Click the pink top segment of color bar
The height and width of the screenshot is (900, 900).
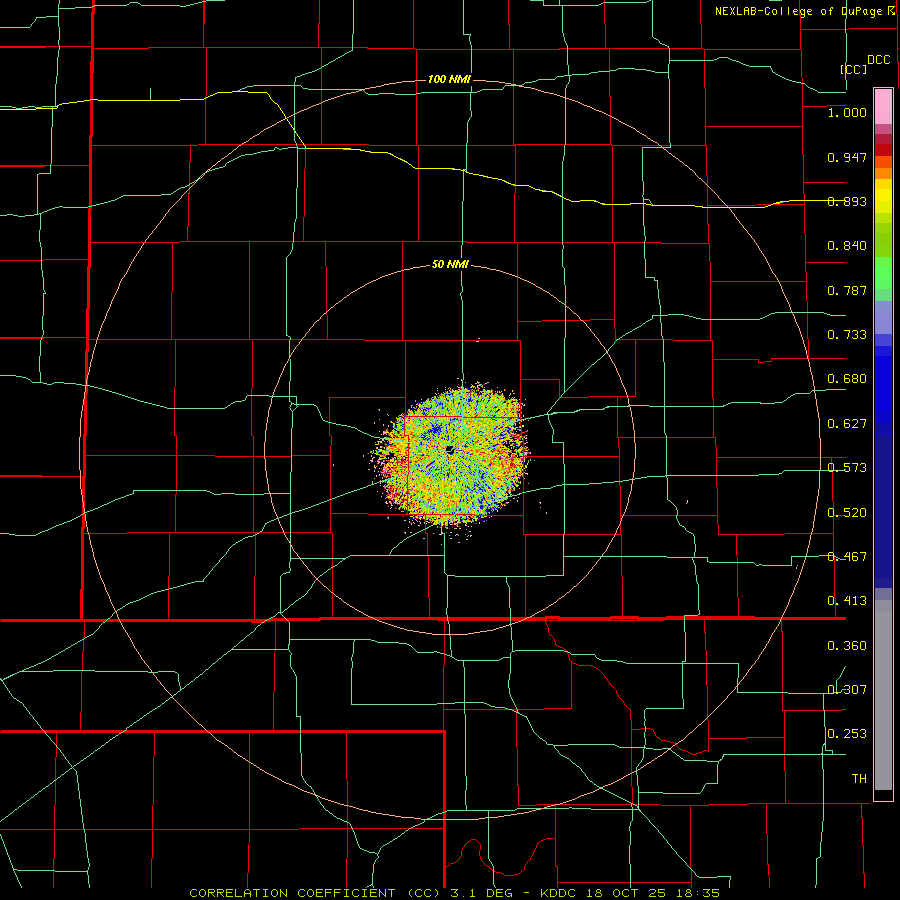883,107
